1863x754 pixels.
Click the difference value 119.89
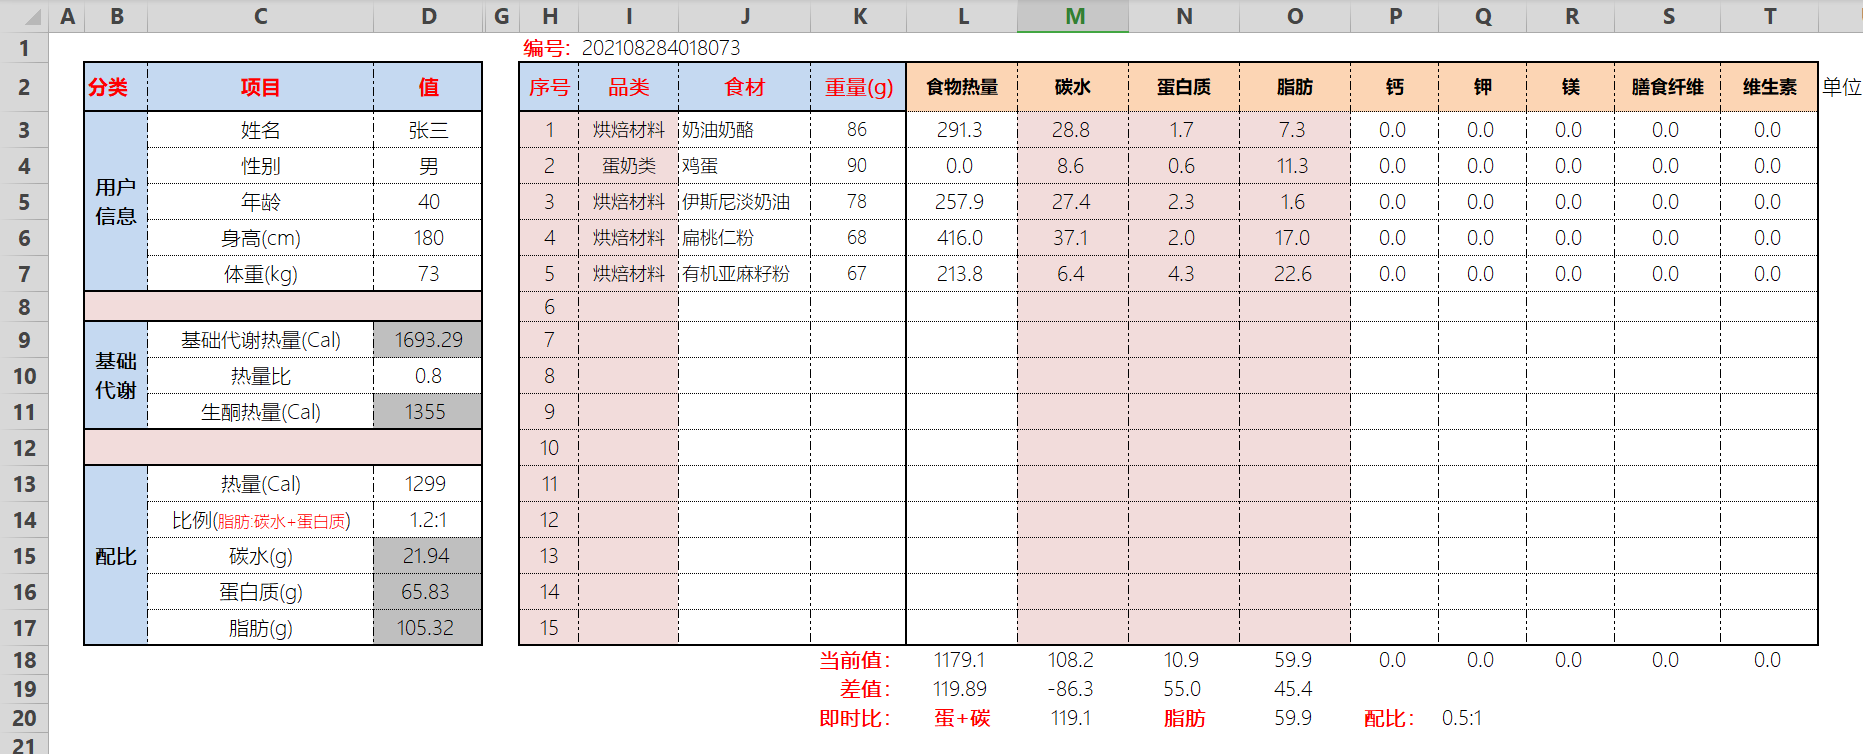(x=960, y=689)
